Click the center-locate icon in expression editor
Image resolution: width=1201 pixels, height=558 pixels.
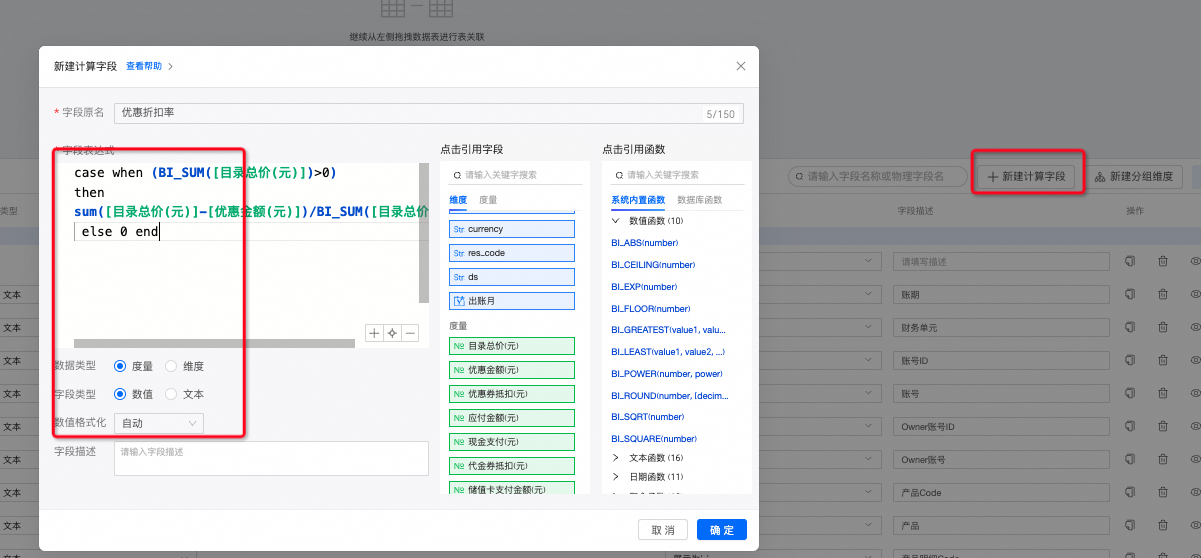point(393,333)
